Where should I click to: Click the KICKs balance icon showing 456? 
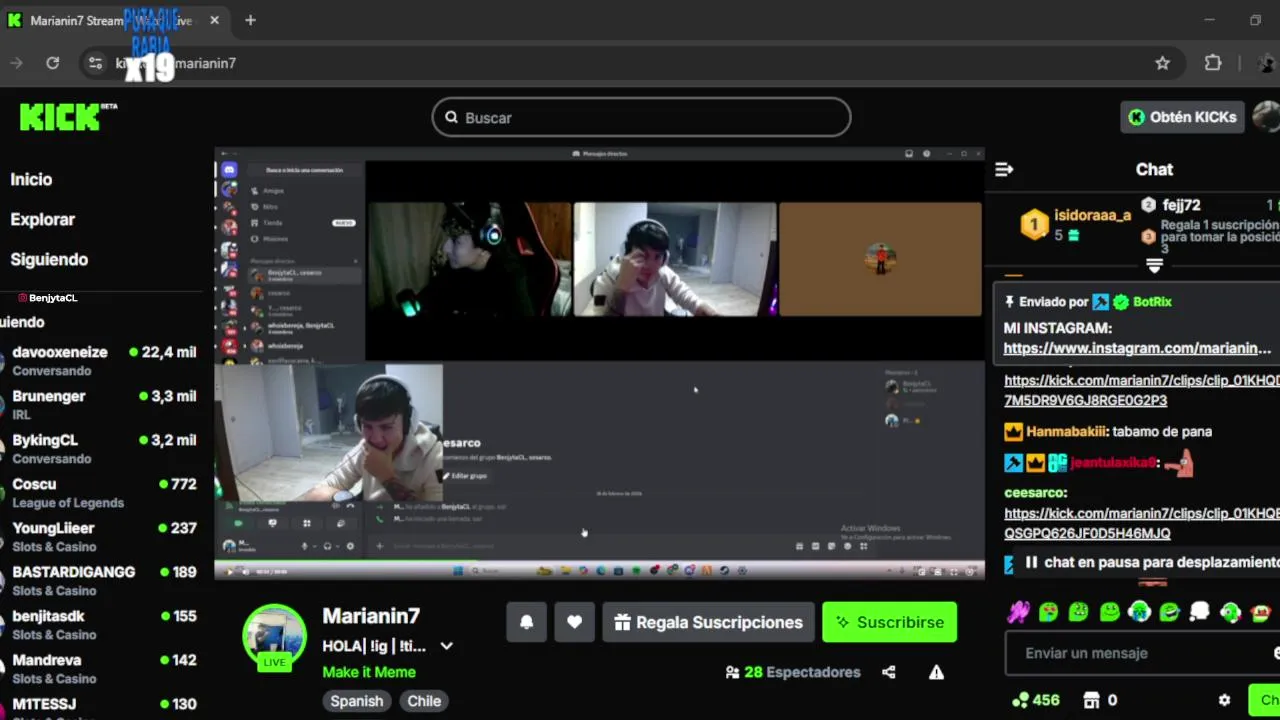pos(1021,700)
